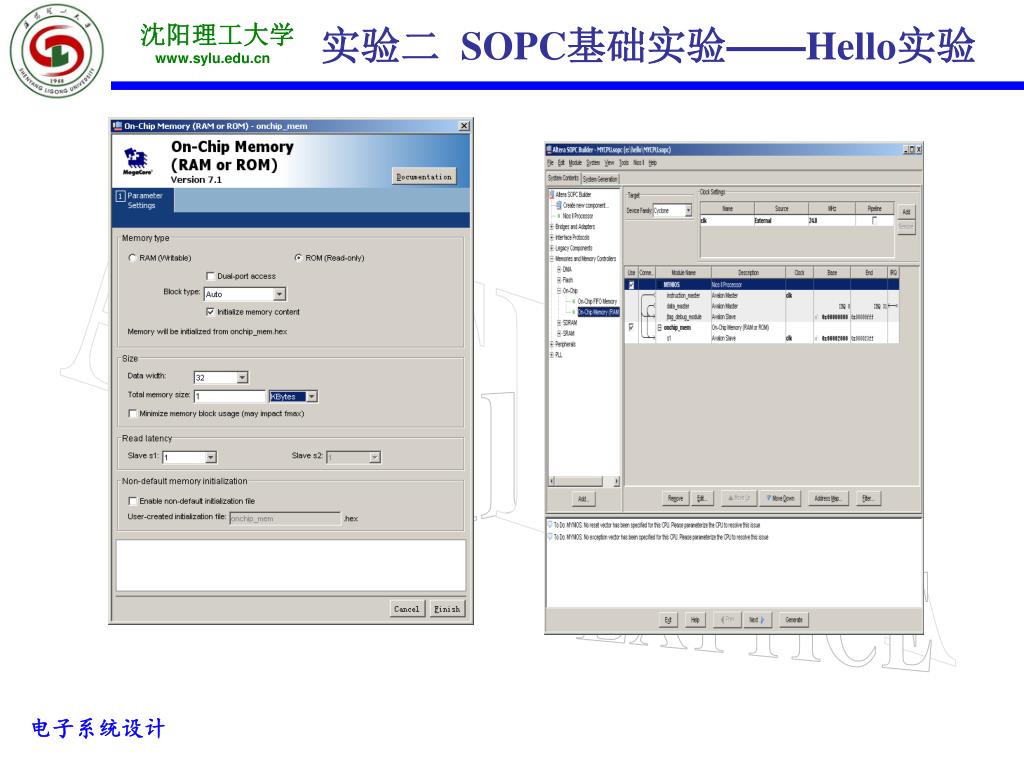Click the On-Chip Memory dialog title bar icon

click(x=117, y=125)
